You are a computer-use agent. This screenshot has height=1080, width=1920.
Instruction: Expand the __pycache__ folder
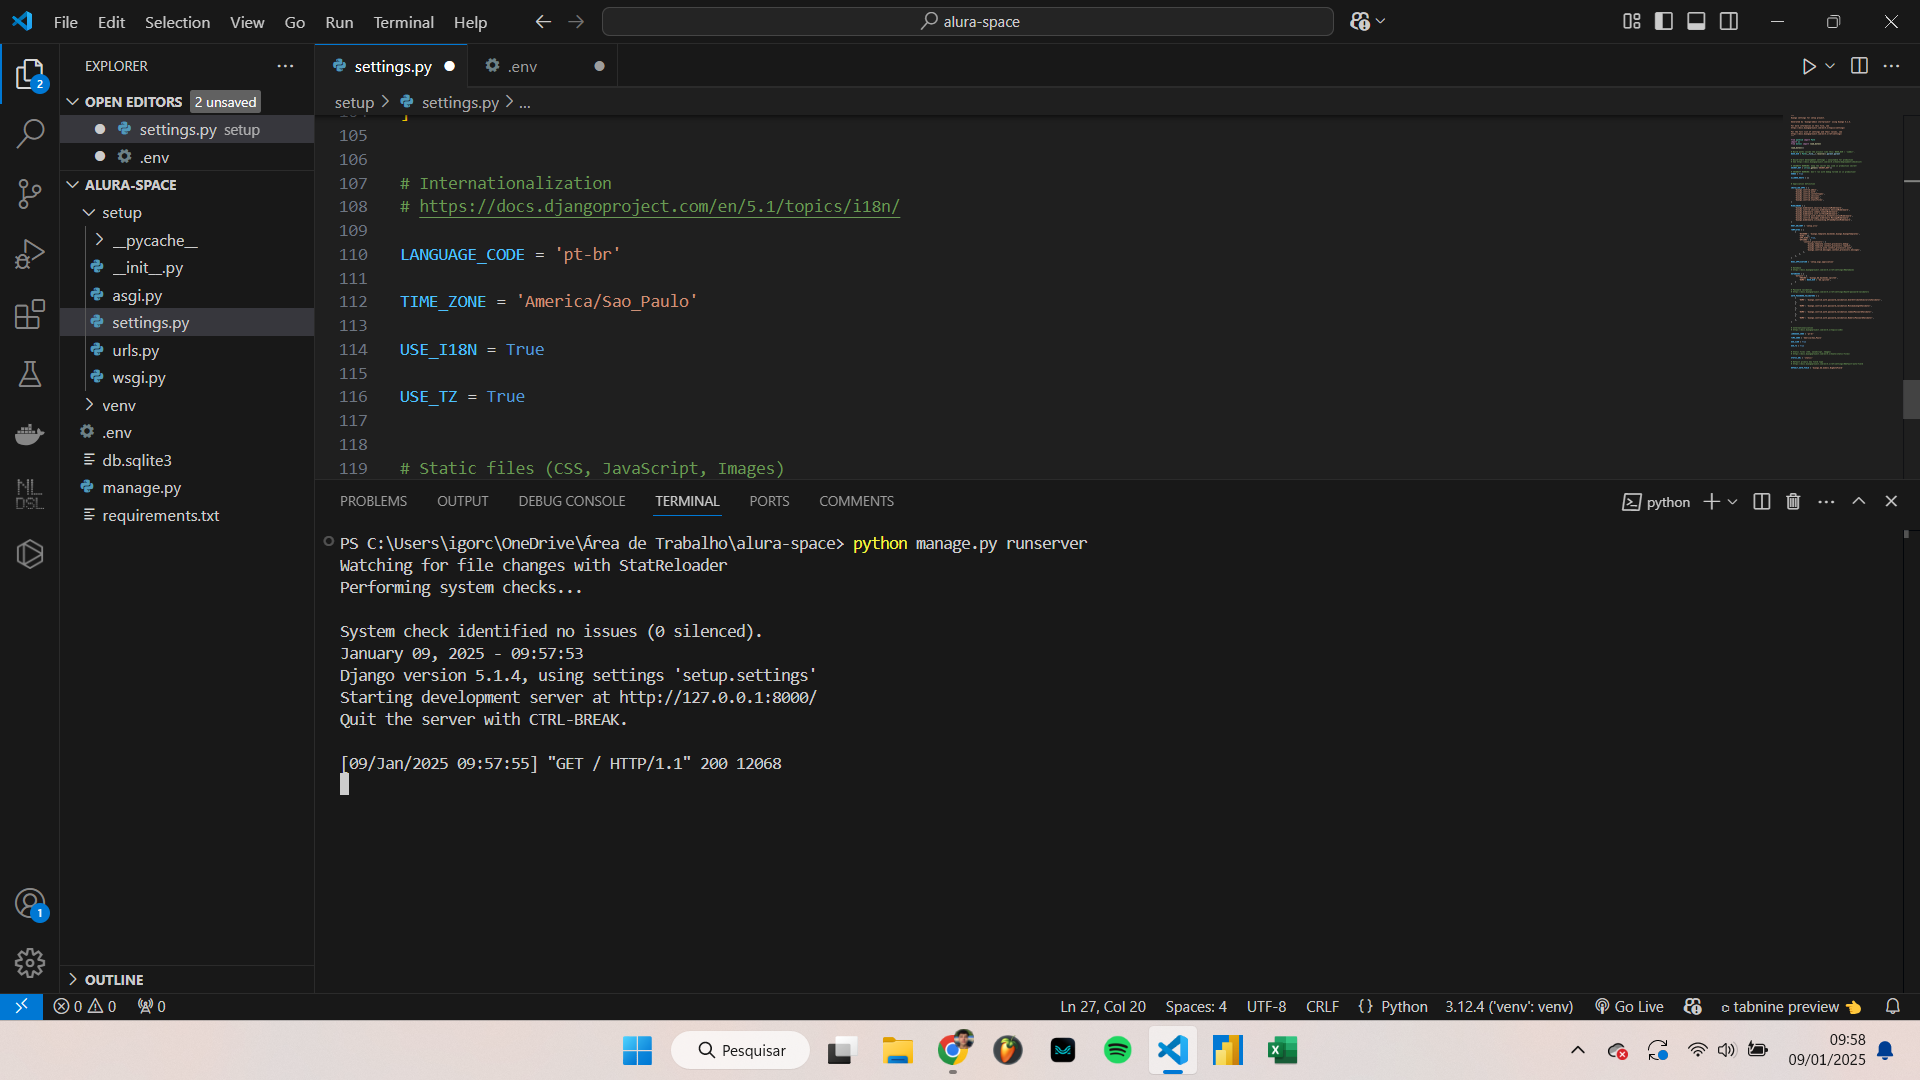click(x=99, y=240)
